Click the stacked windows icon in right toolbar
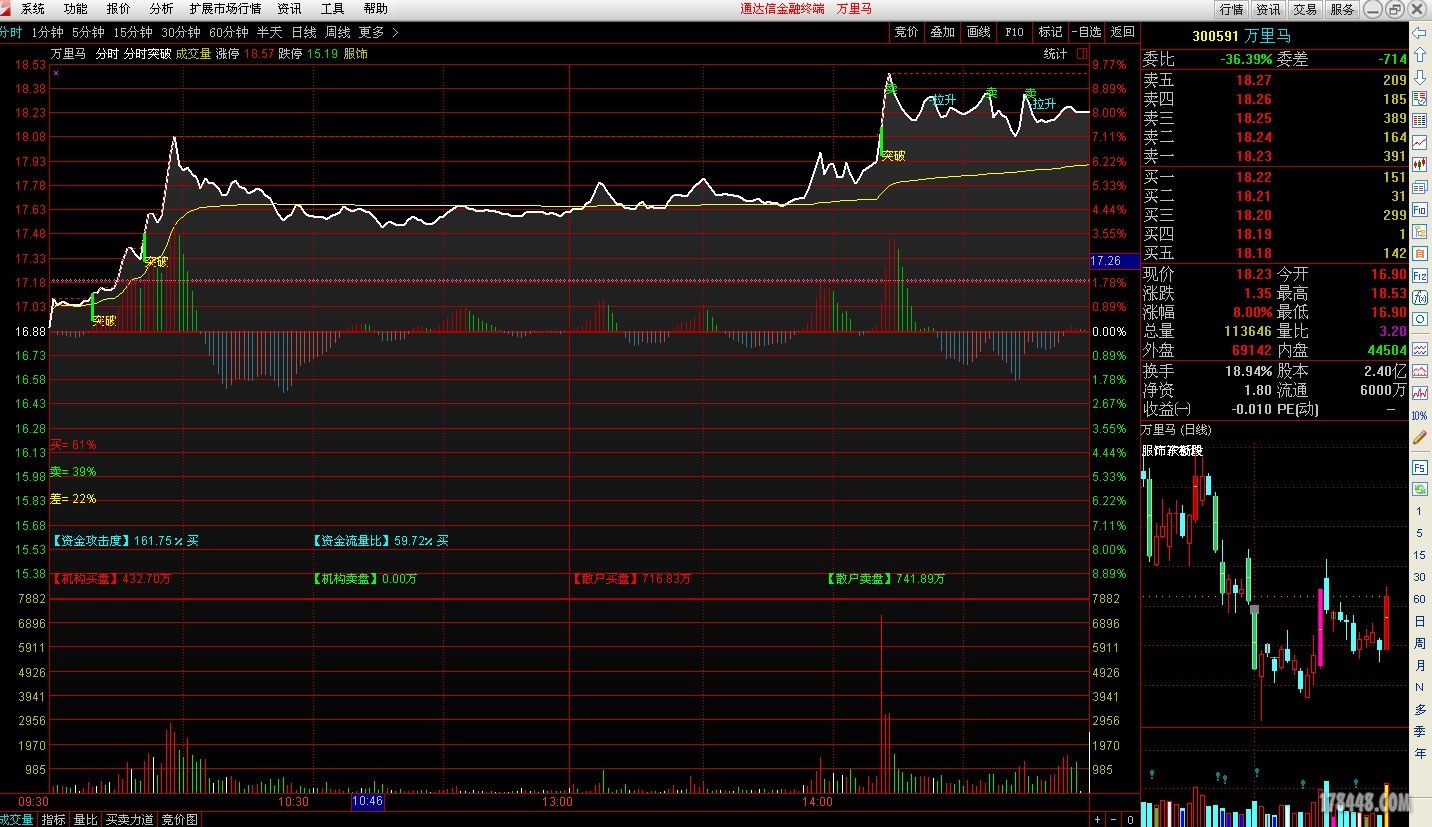The height and width of the screenshot is (827, 1432). click(x=1419, y=187)
